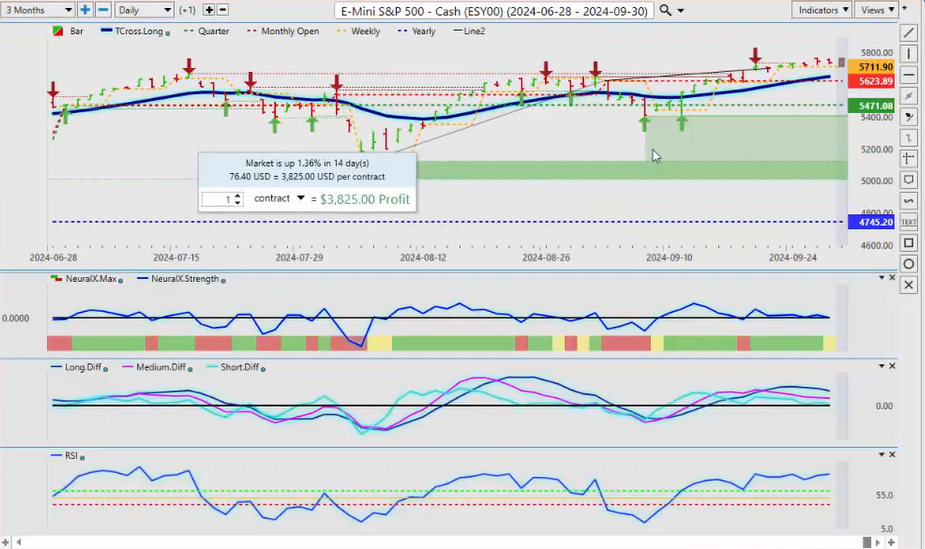Zoom out time range with blue minus

(103, 10)
